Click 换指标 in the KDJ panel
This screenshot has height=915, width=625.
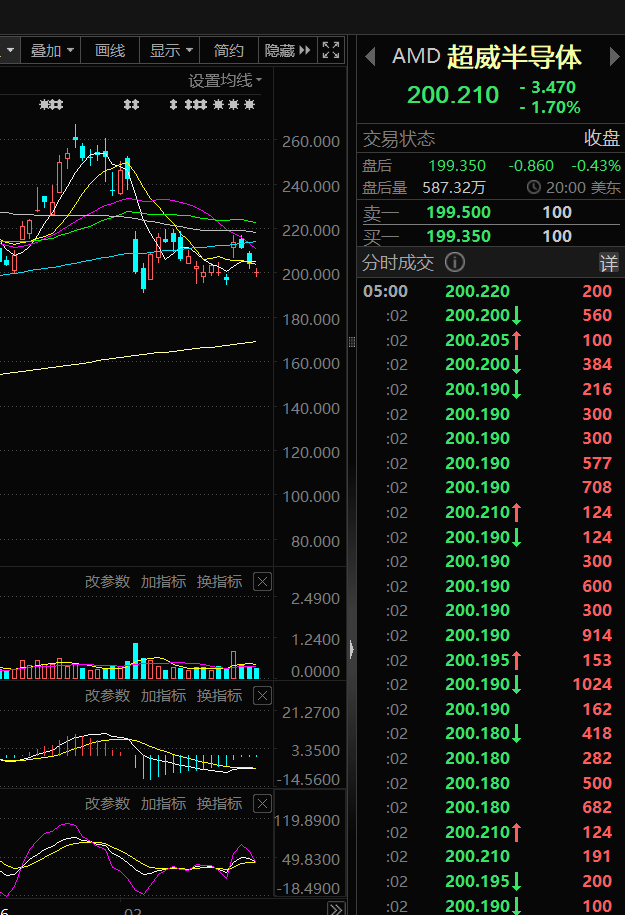click(x=219, y=804)
